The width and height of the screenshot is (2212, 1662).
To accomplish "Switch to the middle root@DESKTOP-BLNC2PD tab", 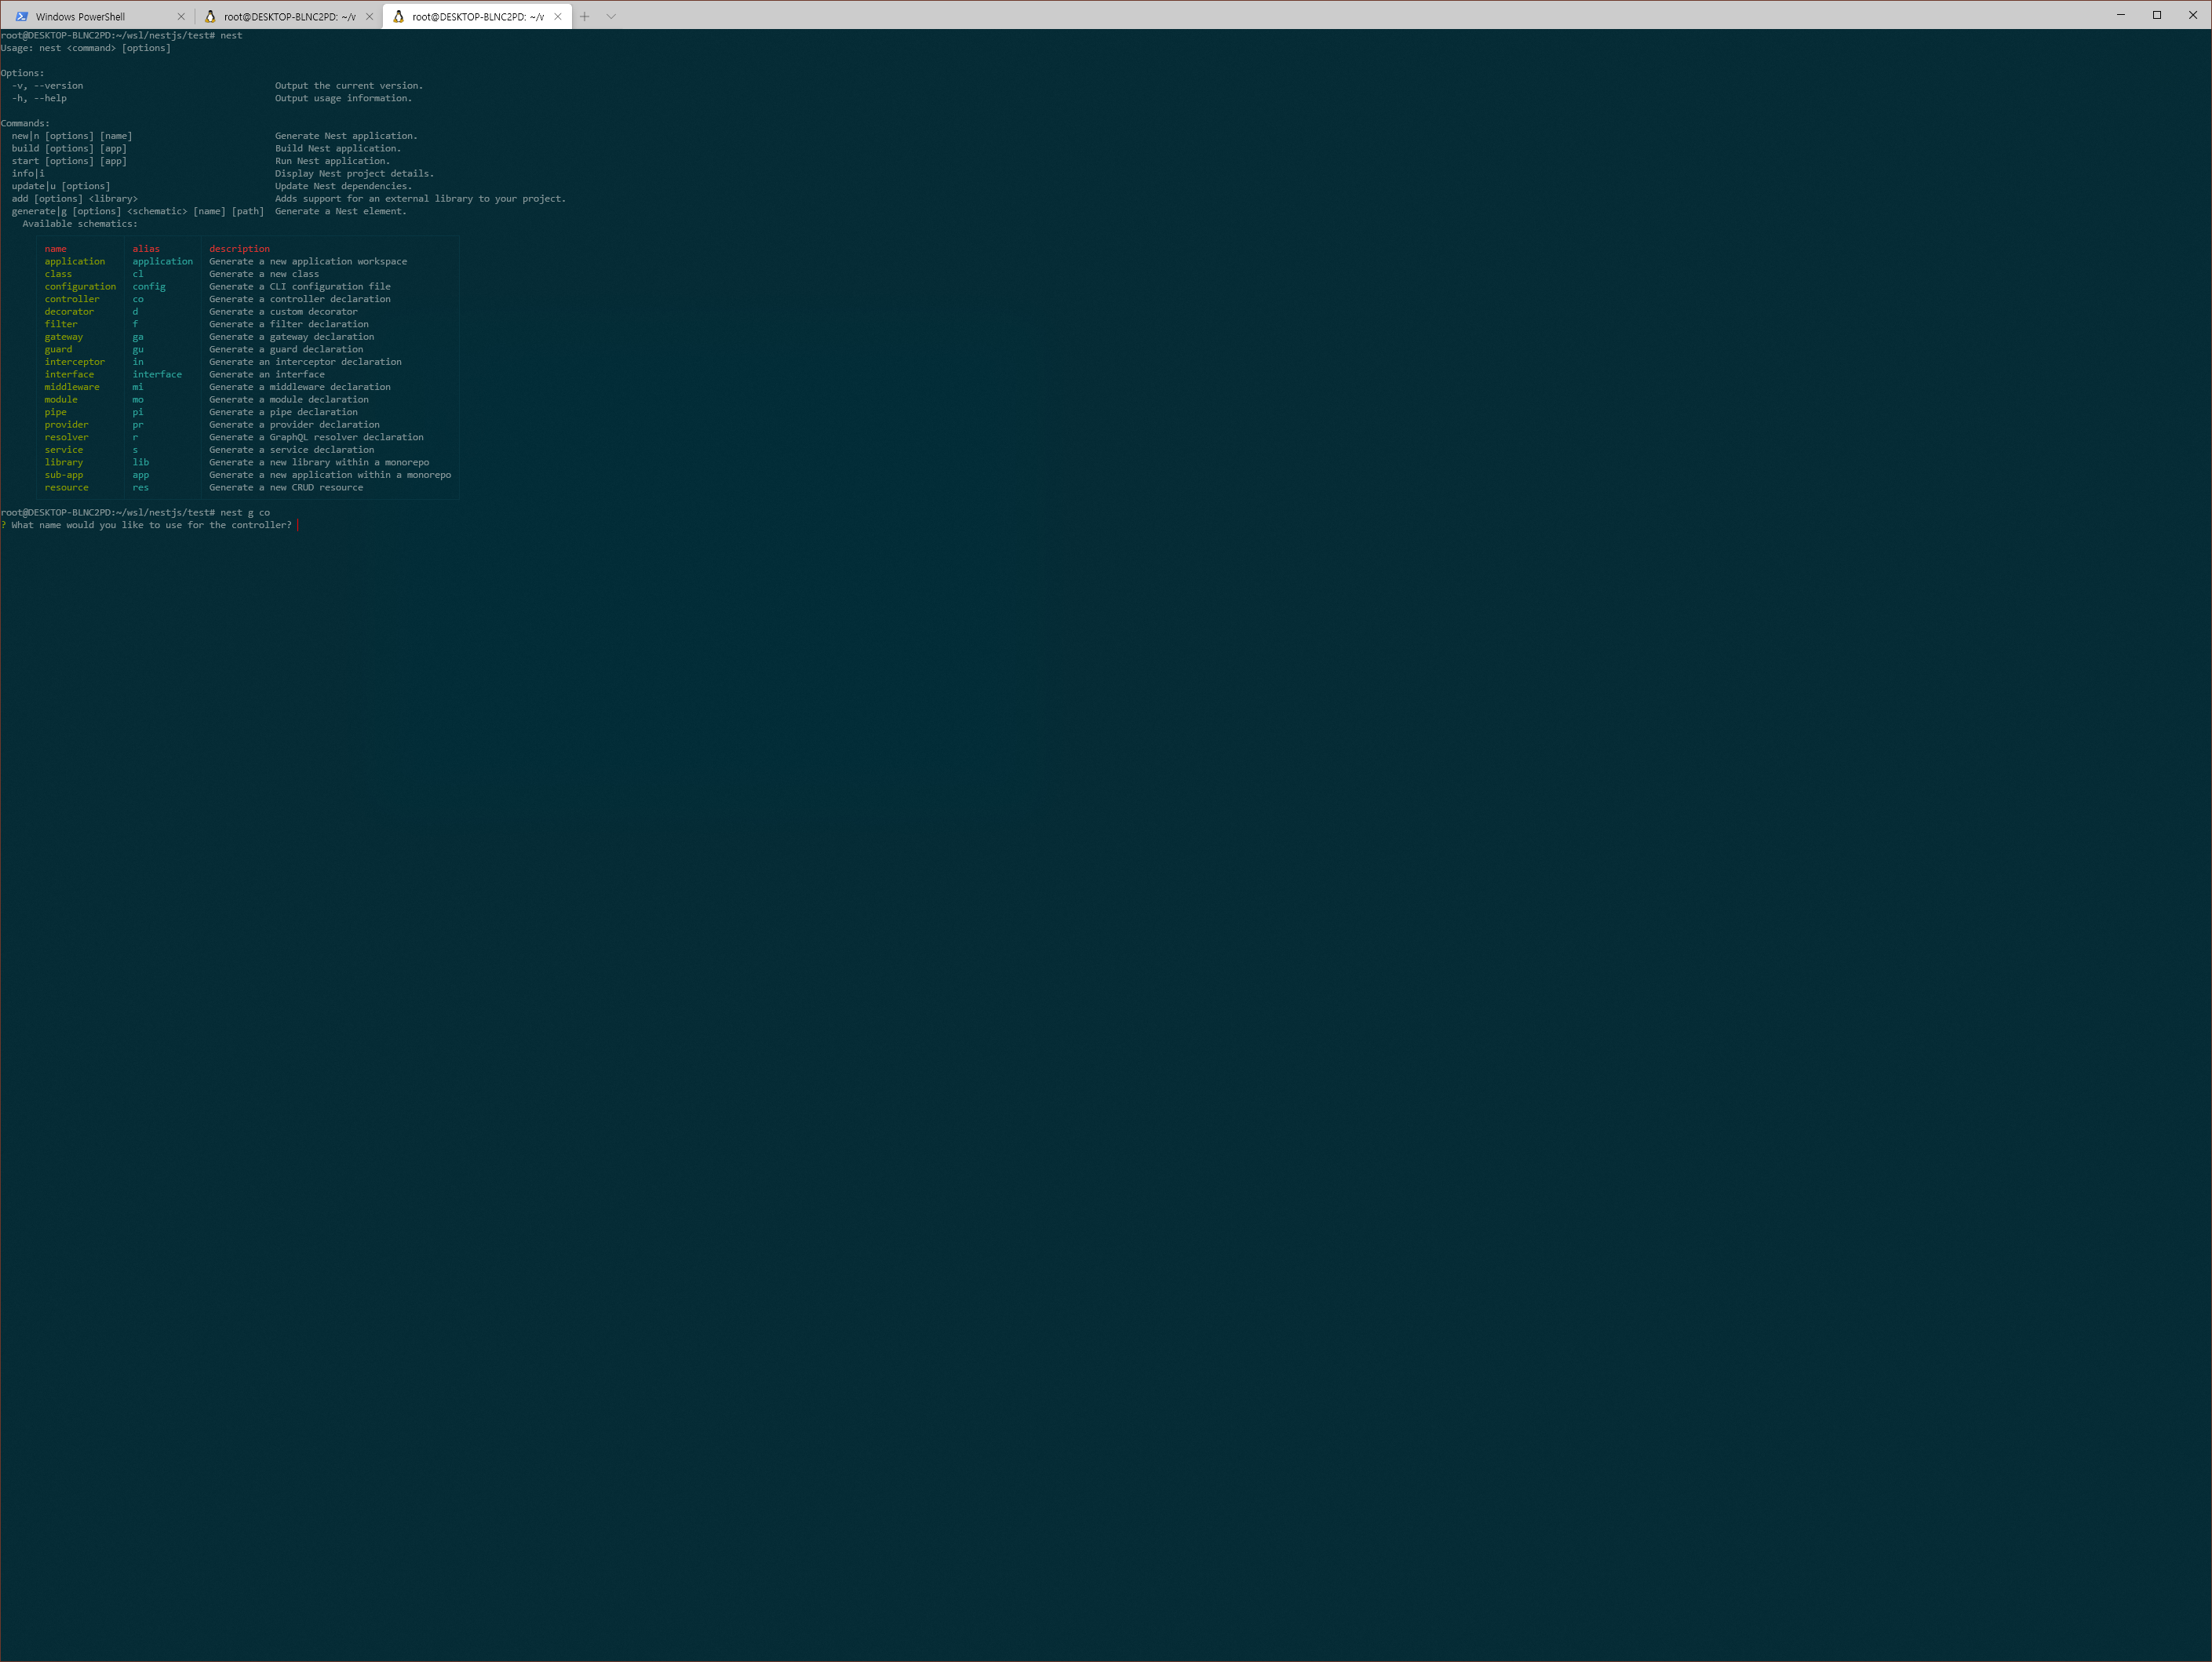I will coord(289,17).
